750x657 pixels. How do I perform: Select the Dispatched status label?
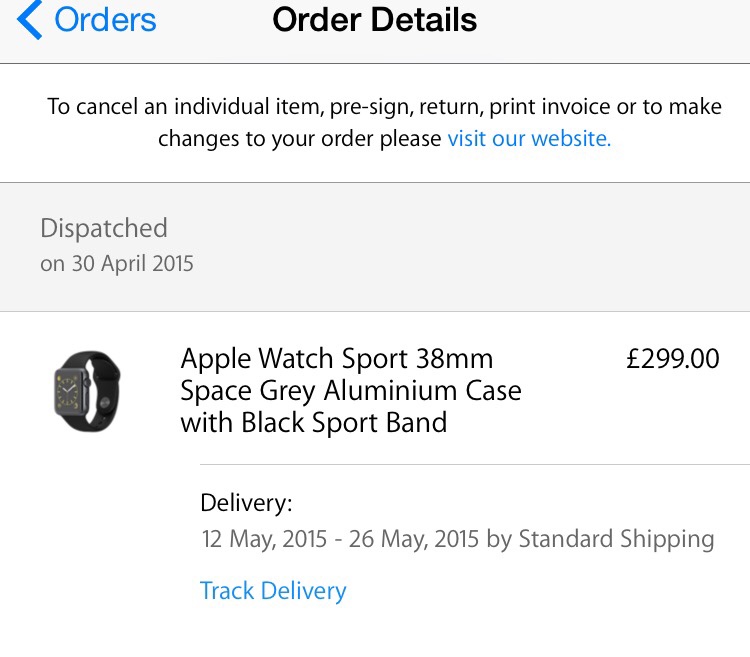104,228
